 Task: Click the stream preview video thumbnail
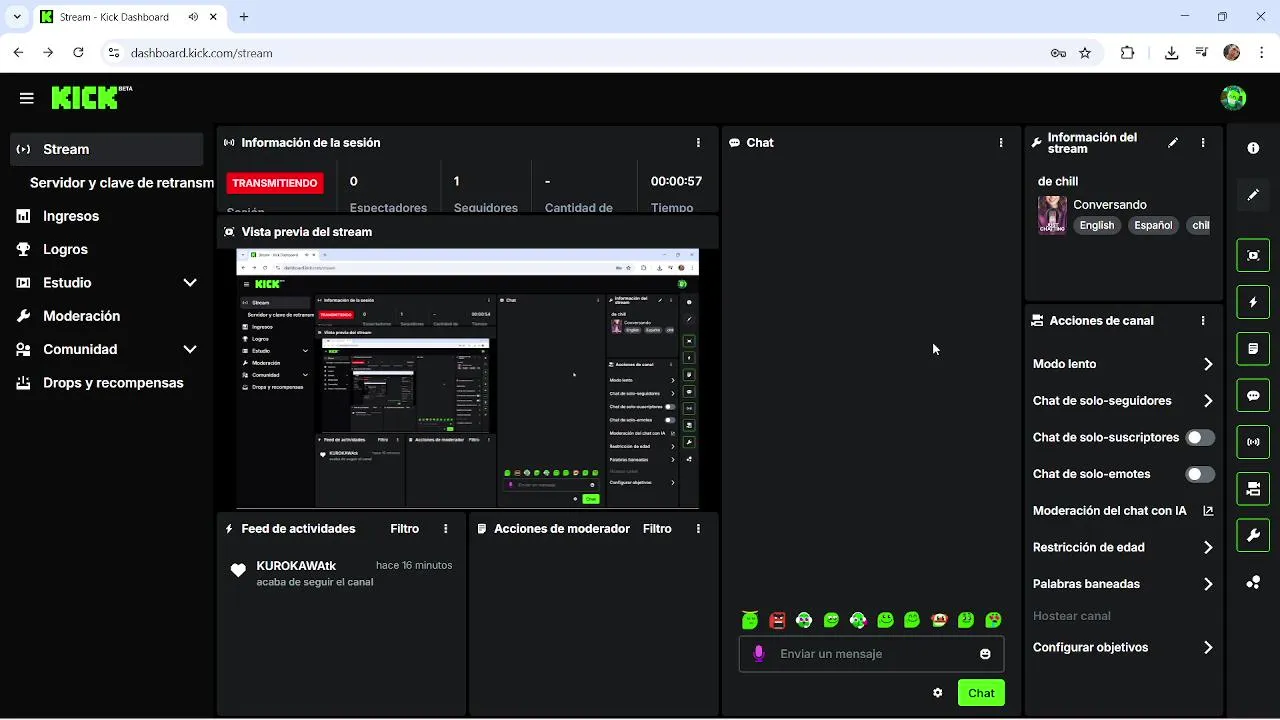tap(467, 379)
